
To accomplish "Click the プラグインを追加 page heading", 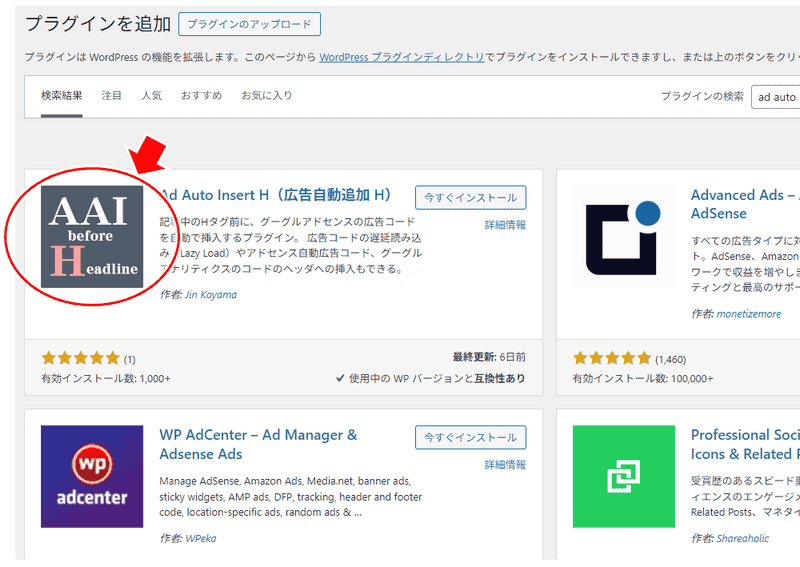I will (x=98, y=24).
